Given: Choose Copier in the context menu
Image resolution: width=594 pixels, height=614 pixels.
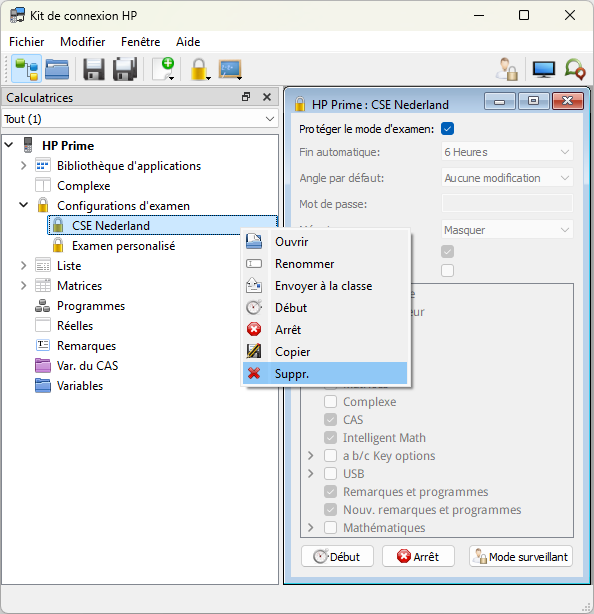Looking at the screenshot, I should (325, 351).
